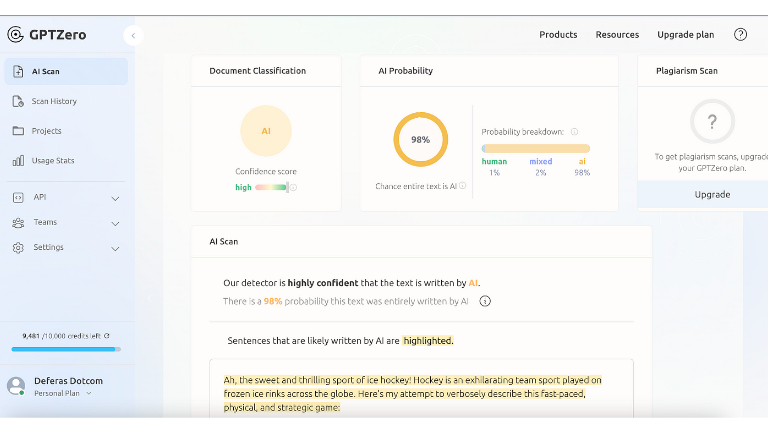The image size is (768, 432).
Task: Click the 98% AI probability ring
Action: click(420, 140)
